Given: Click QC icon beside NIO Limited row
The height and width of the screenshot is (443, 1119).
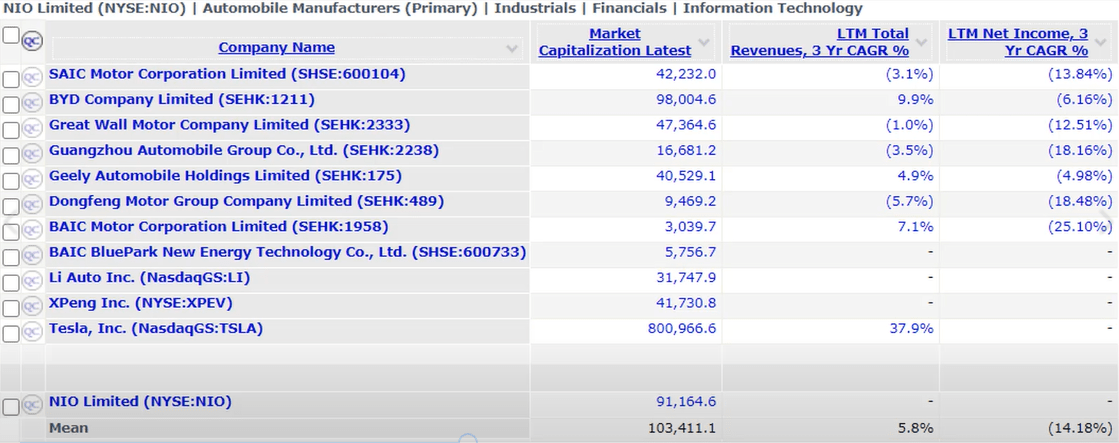Looking at the screenshot, I should tap(31, 405).
